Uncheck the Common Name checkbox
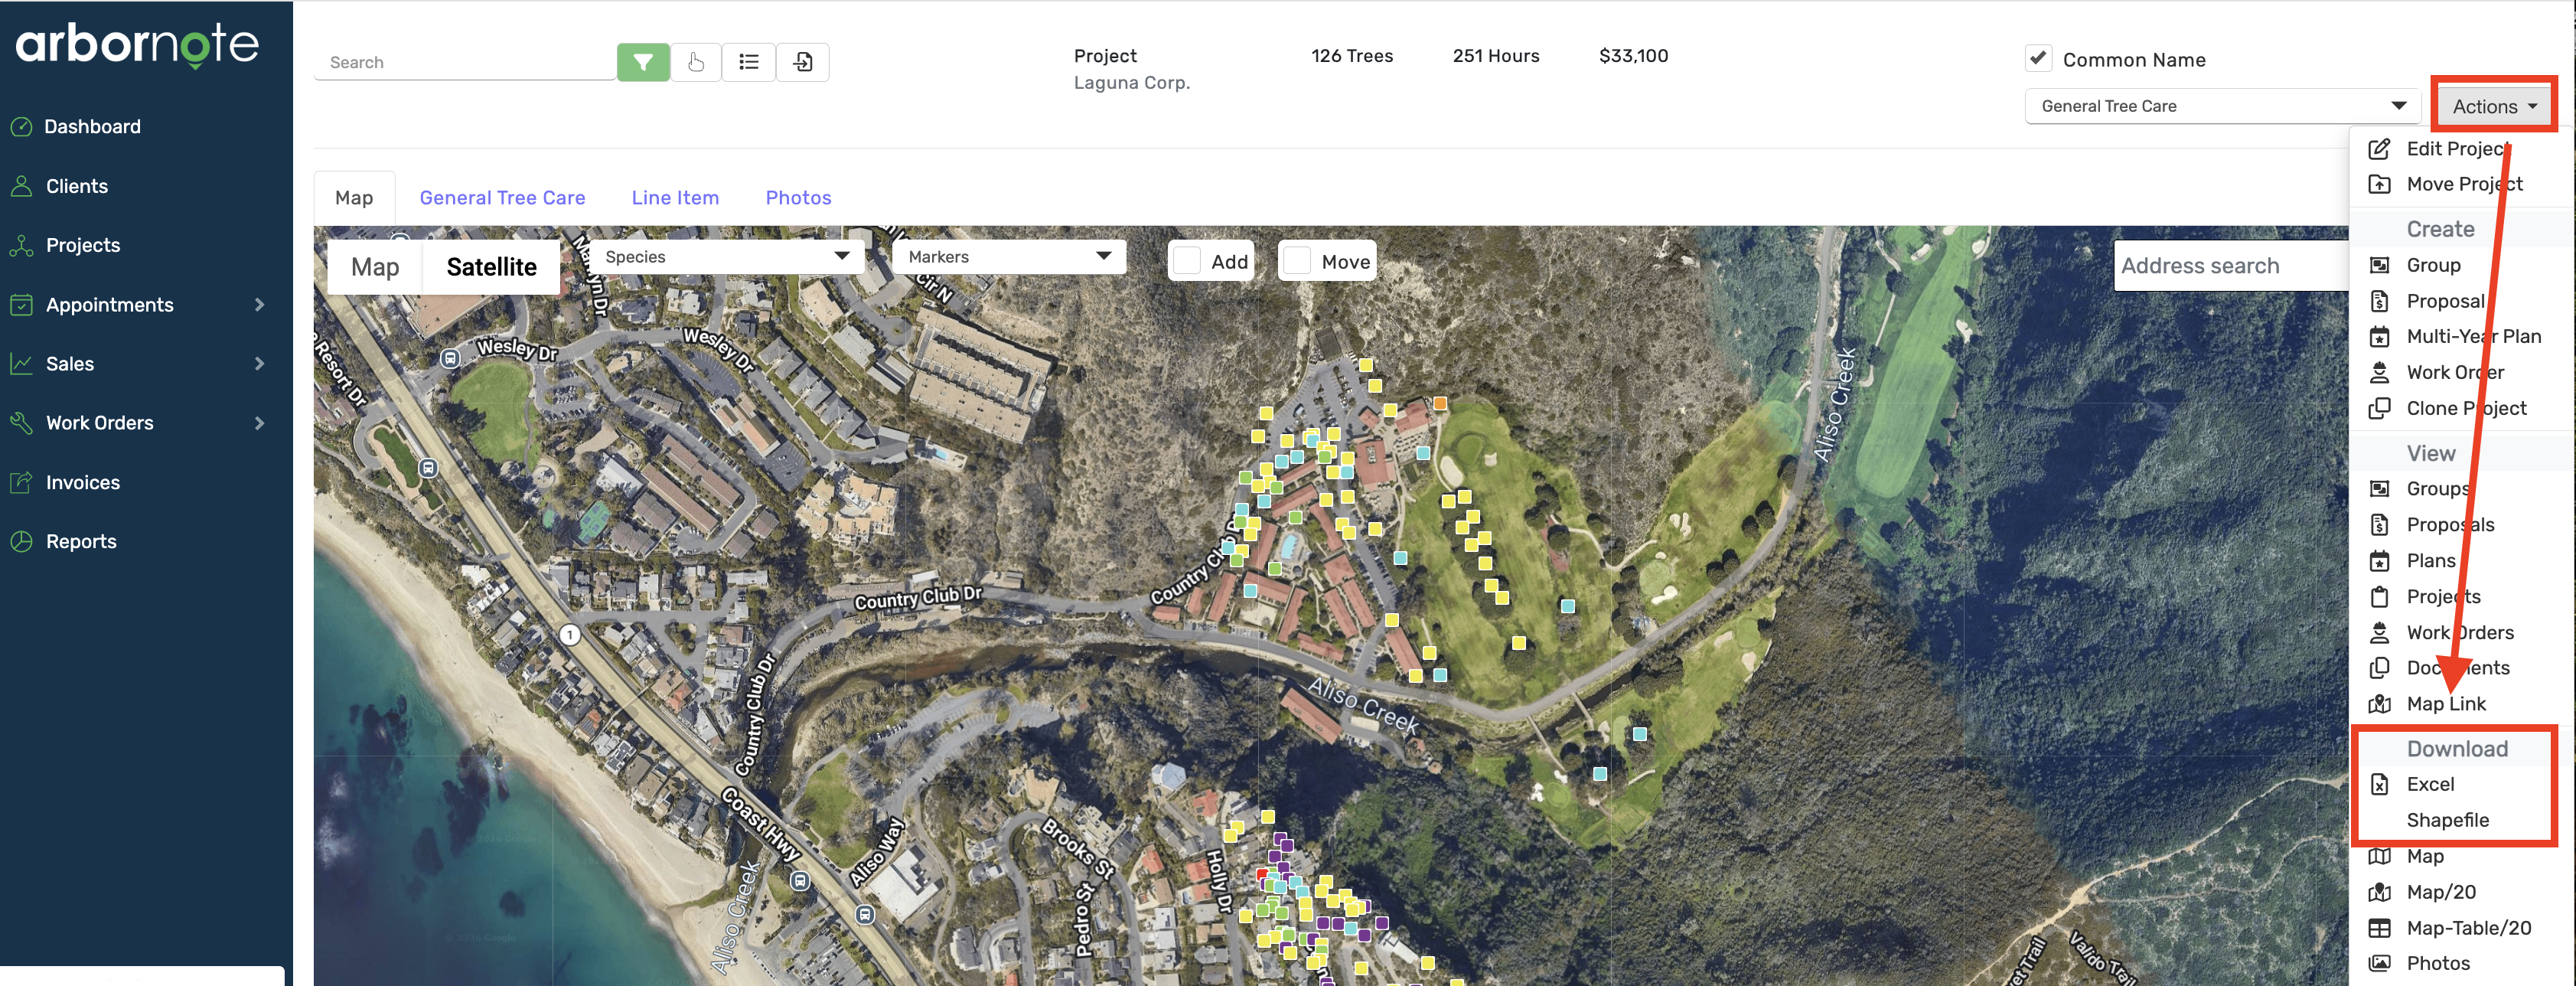 [2038, 58]
